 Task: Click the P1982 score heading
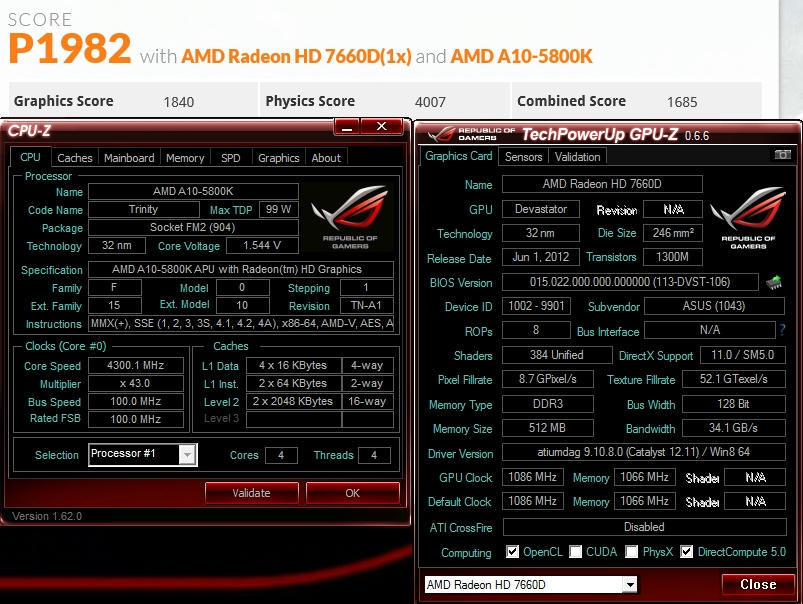pos(70,48)
